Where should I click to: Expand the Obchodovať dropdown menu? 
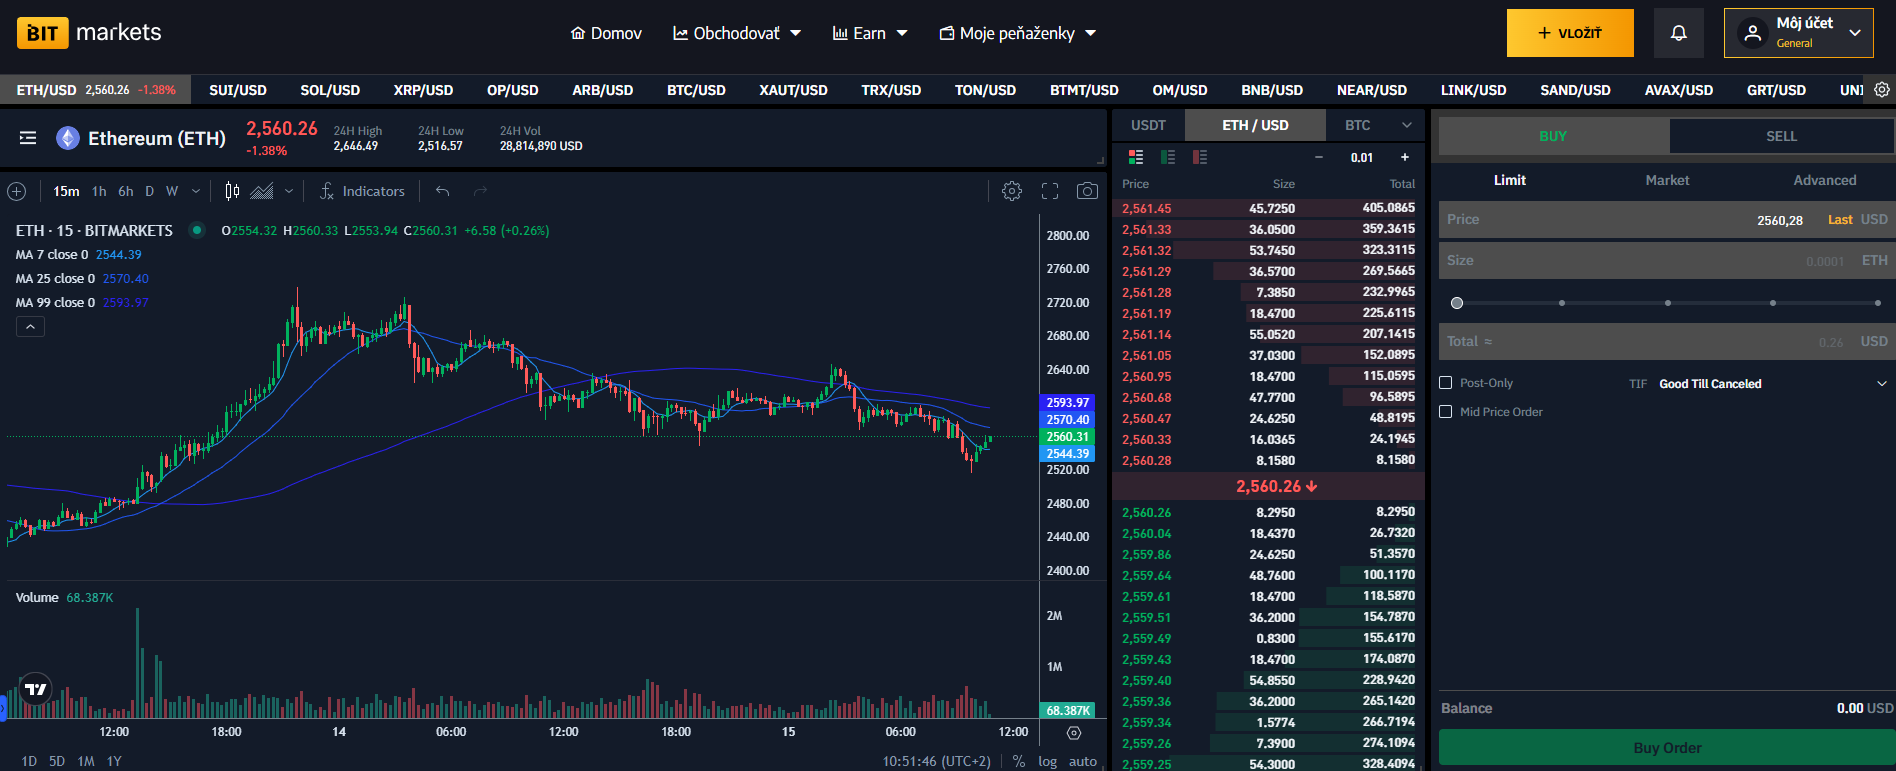tap(737, 33)
